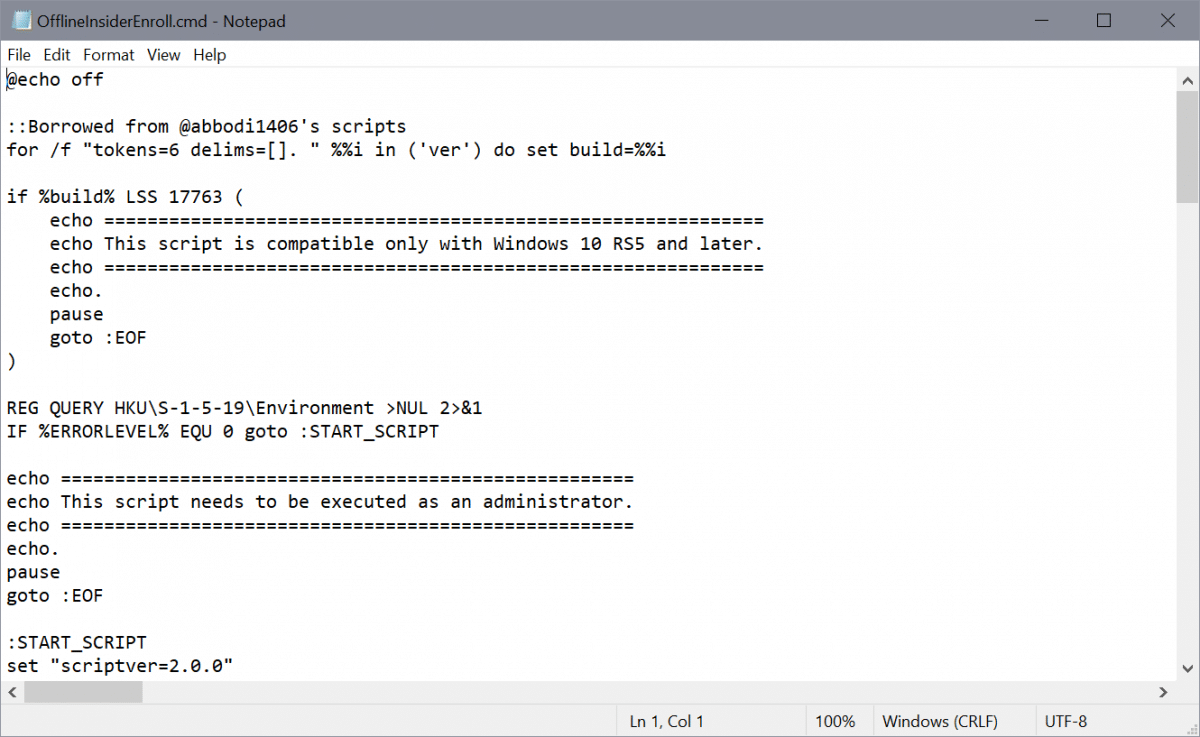The image size is (1200, 737).
Task: Click the 'Ln 1, Col 1' status indicator
Action: tap(667, 721)
